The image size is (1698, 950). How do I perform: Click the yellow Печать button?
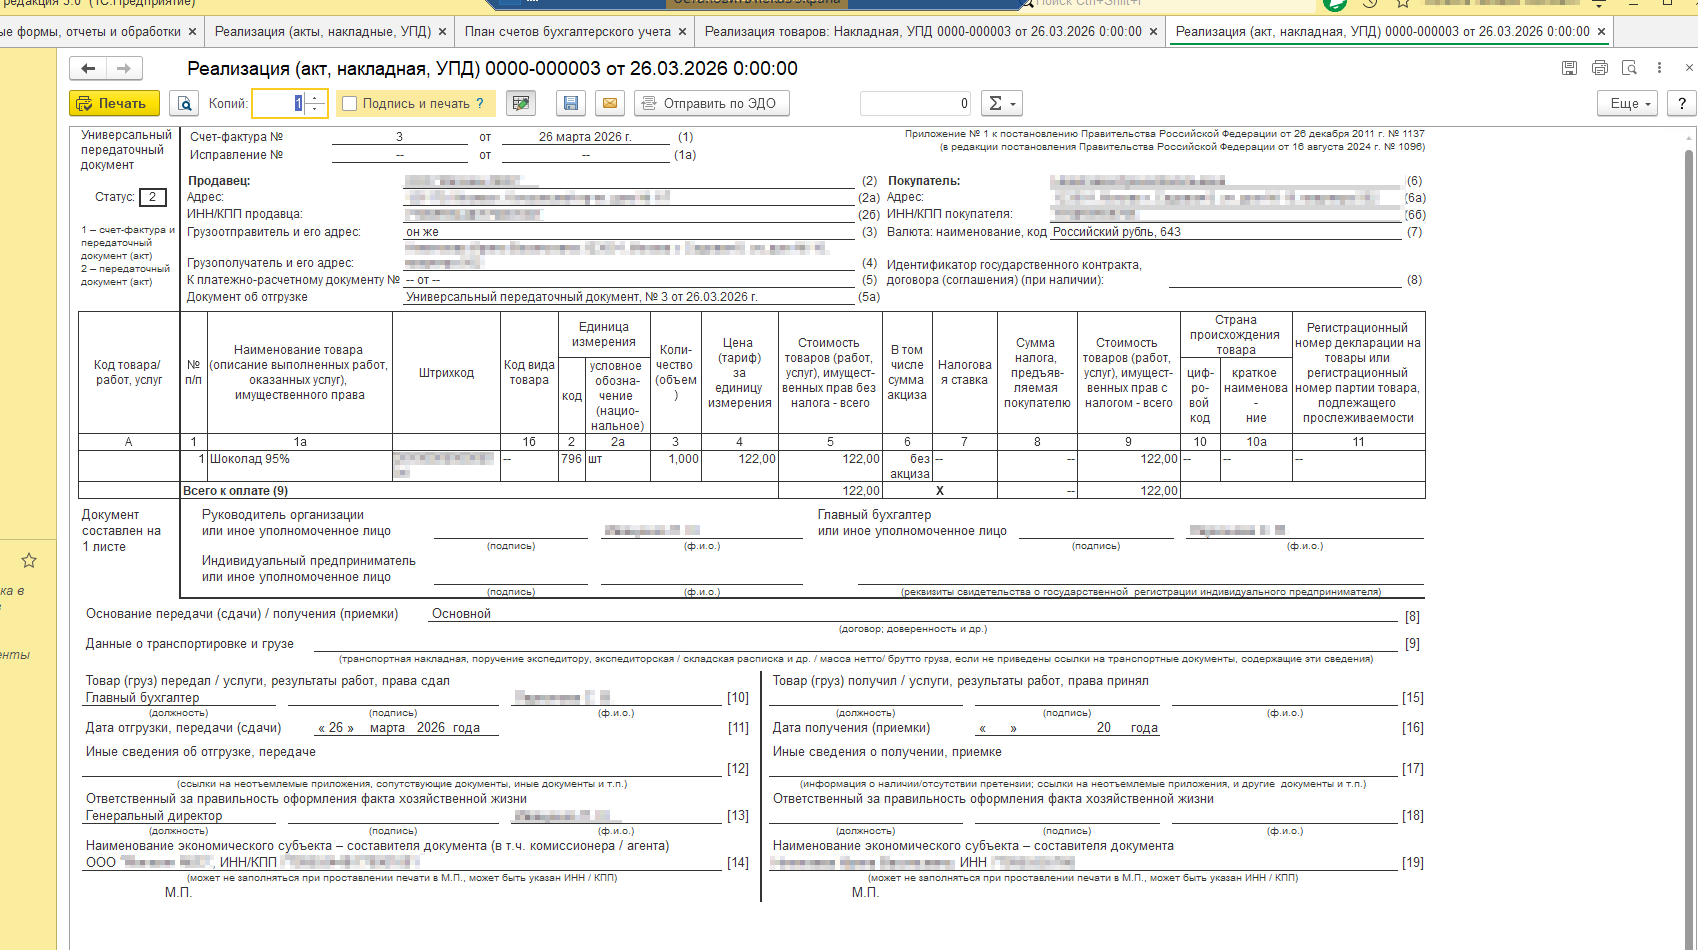pyautogui.click(x=114, y=103)
